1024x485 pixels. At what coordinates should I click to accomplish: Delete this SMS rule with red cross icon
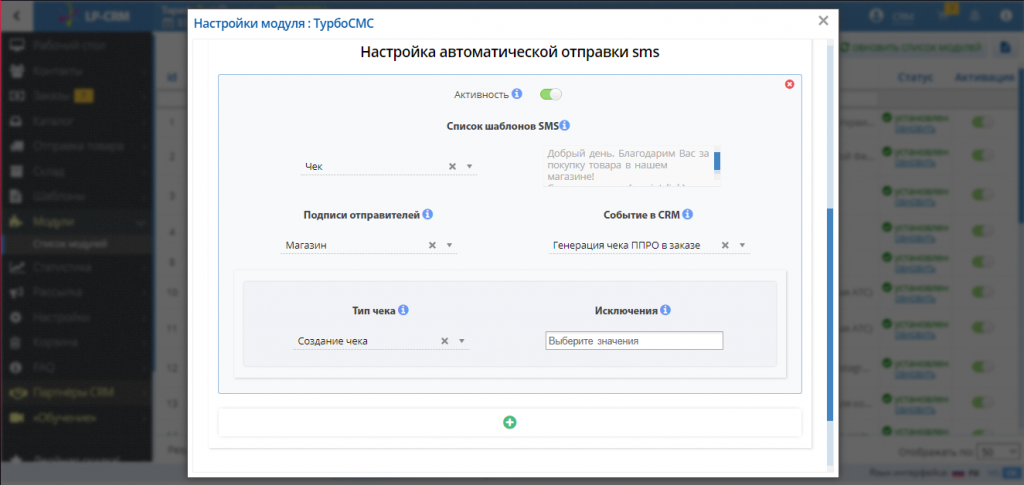tap(790, 84)
